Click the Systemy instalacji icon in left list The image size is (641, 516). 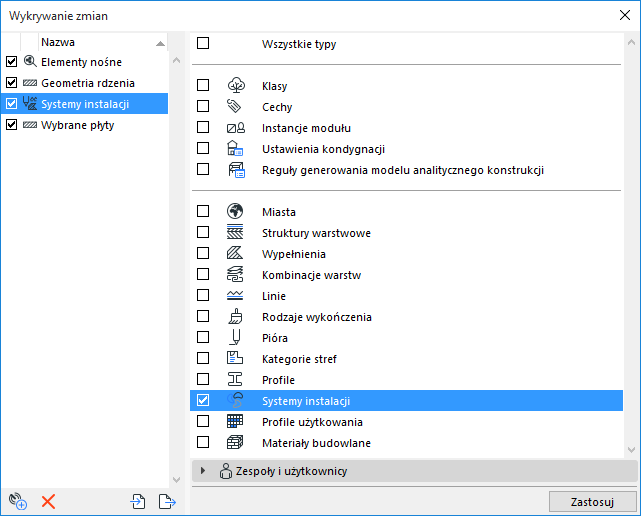pos(30,103)
